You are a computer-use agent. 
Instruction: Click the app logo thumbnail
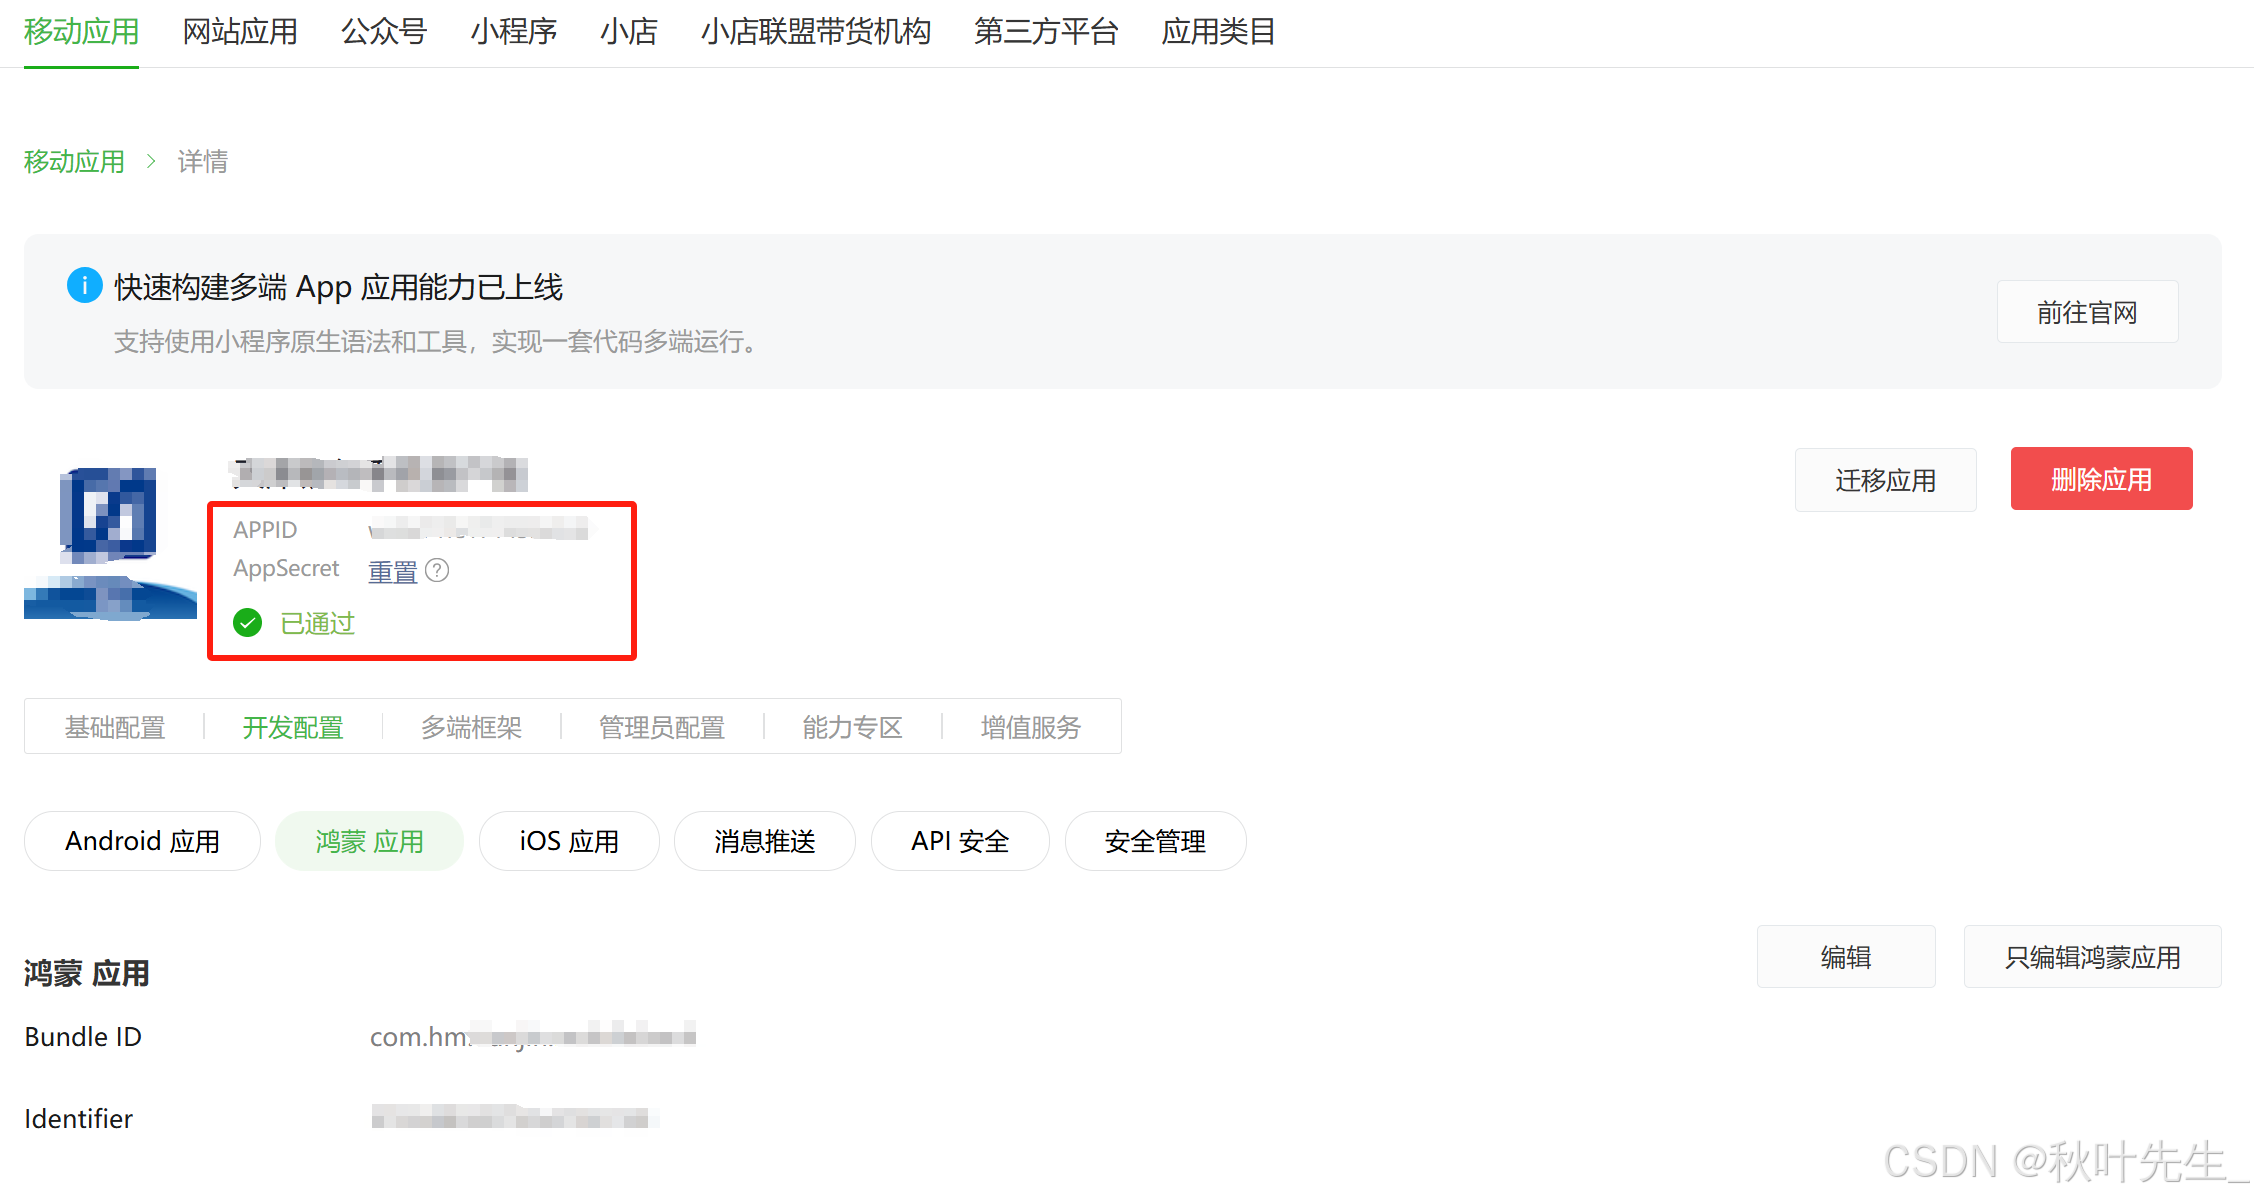(110, 543)
